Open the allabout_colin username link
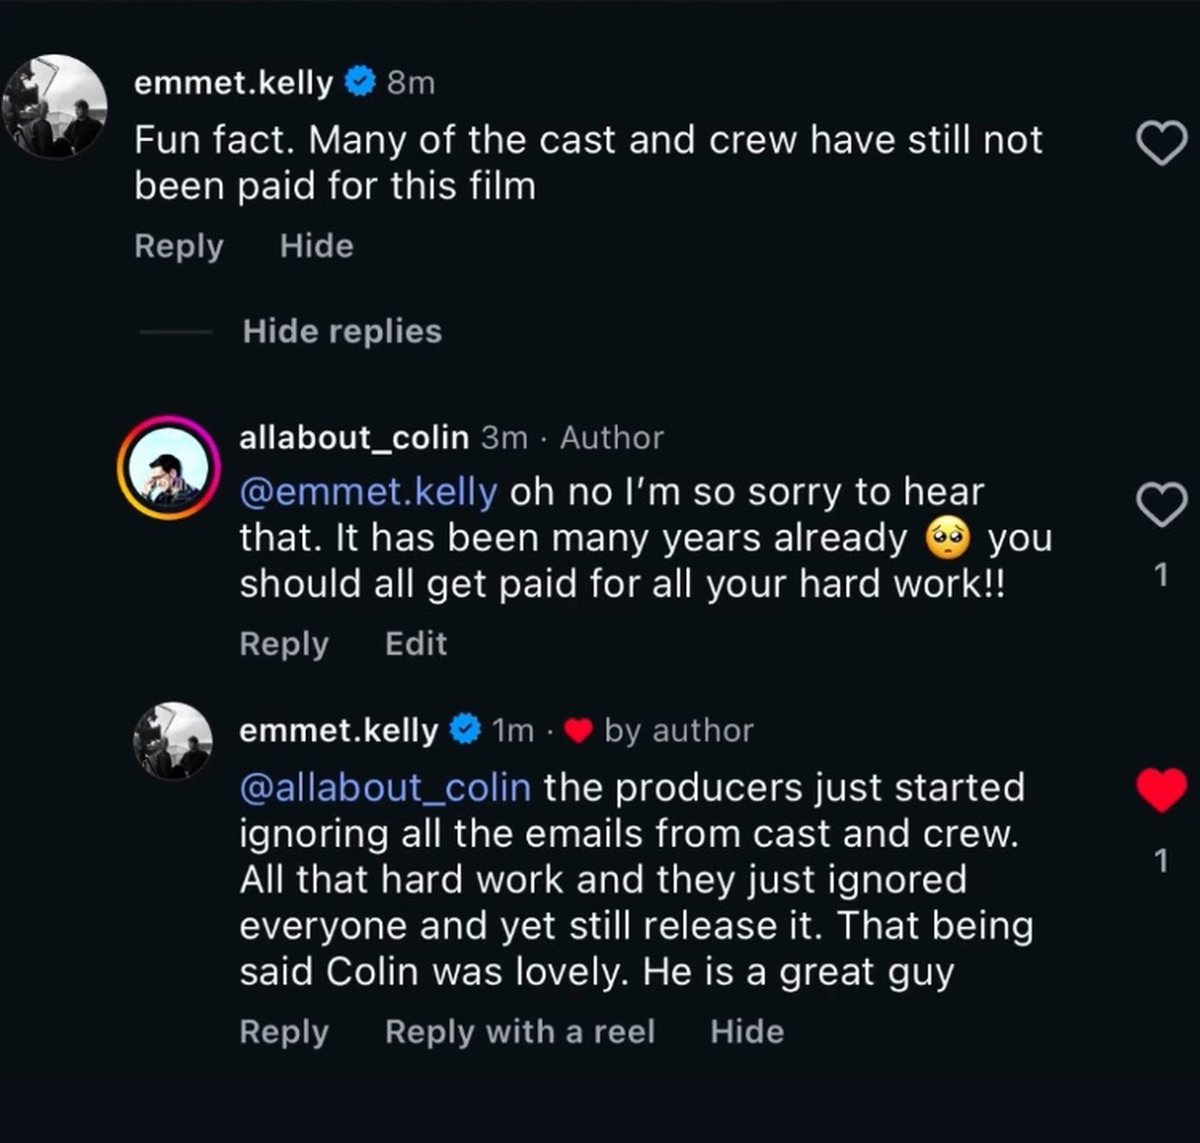The image size is (1200, 1143). click(x=354, y=438)
